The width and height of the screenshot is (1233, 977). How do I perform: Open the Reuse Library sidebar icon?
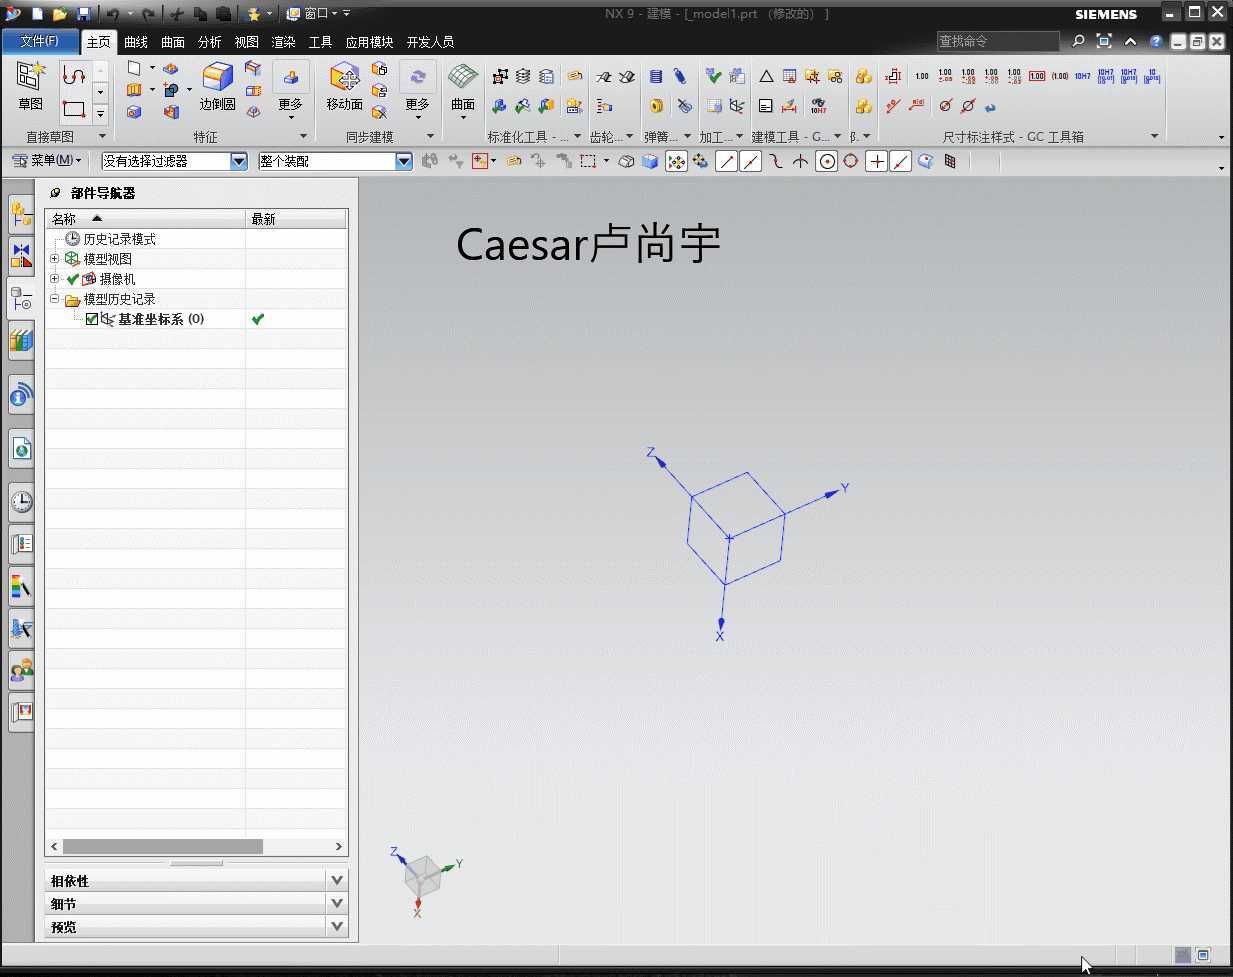click(x=21, y=340)
